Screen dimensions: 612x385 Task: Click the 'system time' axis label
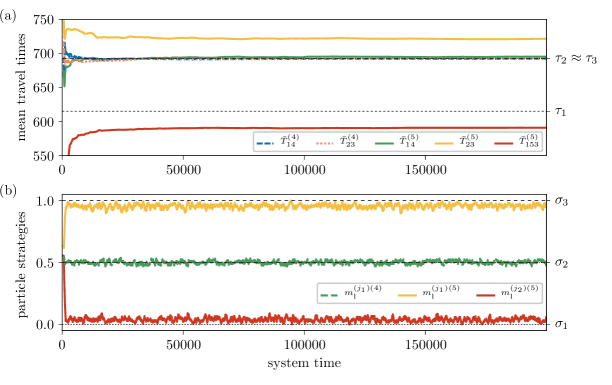coord(304,363)
